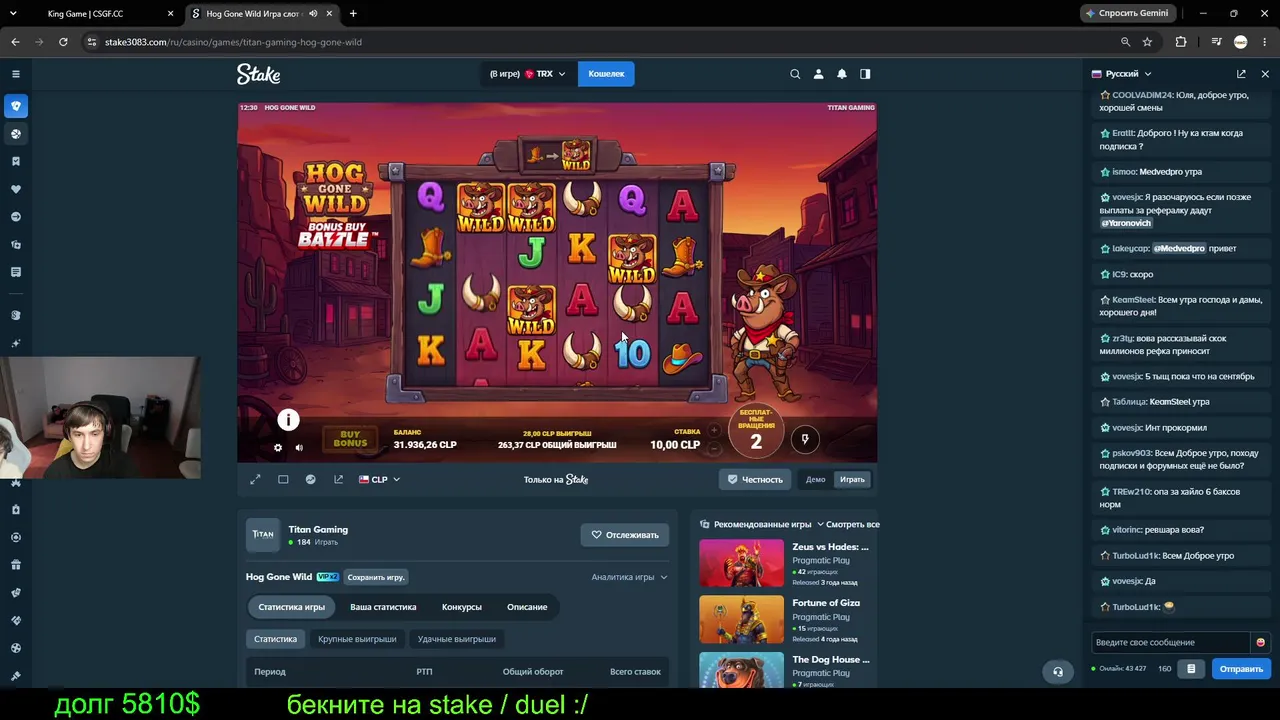
Task: Open game settings gear icon
Action: pyautogui.click(x=278, y=447)
